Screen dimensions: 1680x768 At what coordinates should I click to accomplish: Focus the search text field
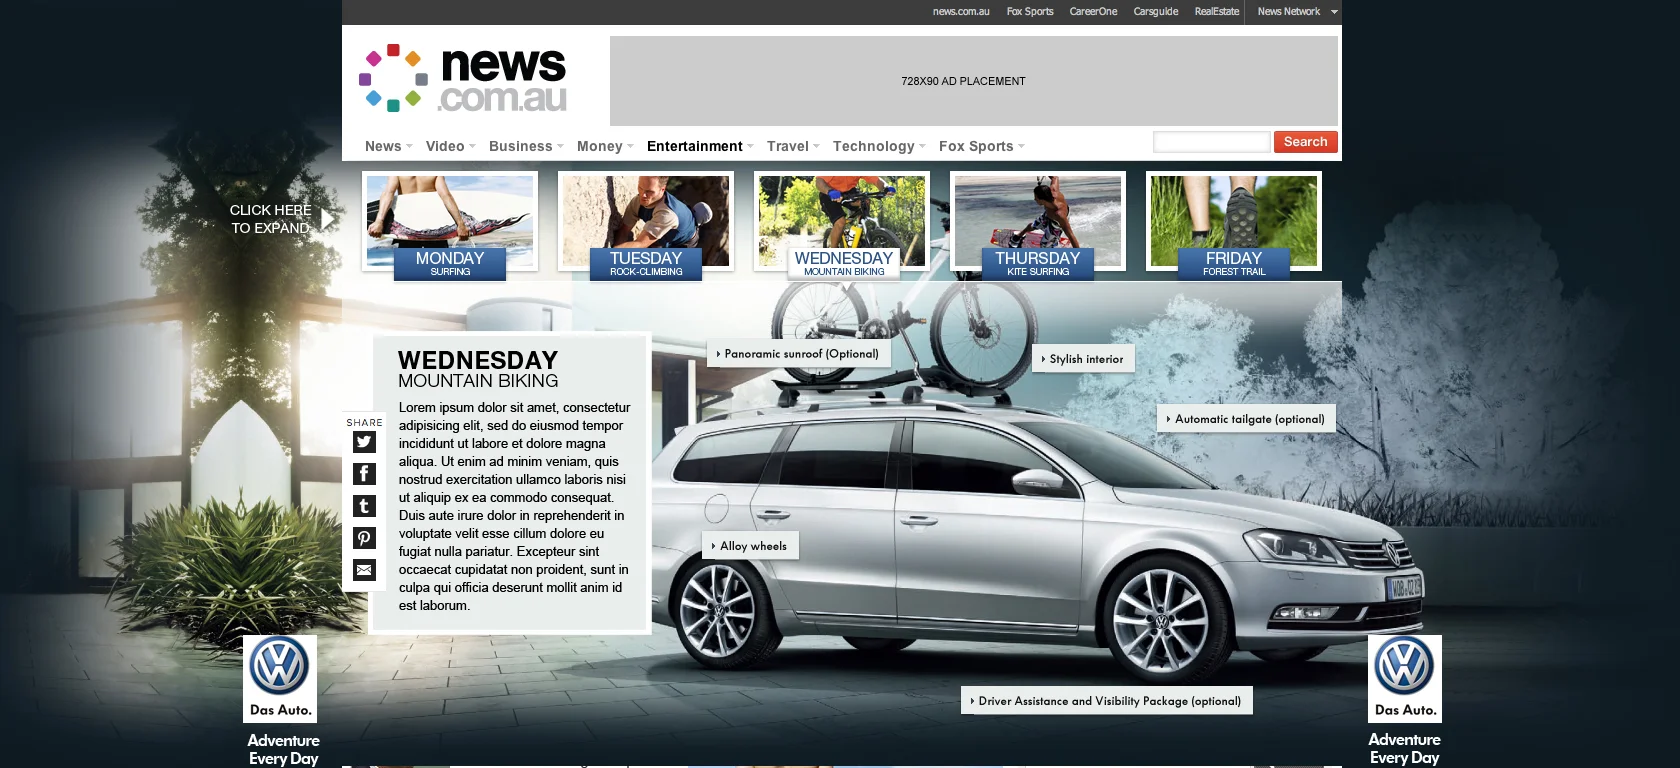pos(1211,142)
